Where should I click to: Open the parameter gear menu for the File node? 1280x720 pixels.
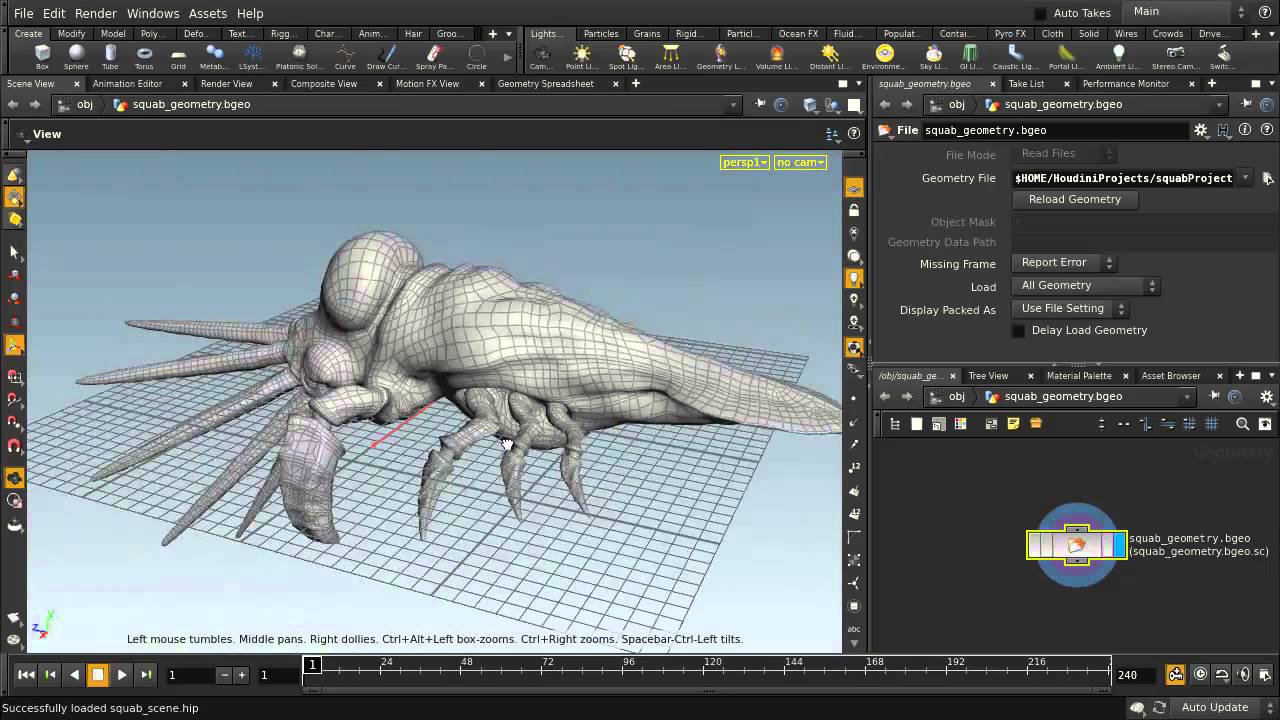[1201, 130]
